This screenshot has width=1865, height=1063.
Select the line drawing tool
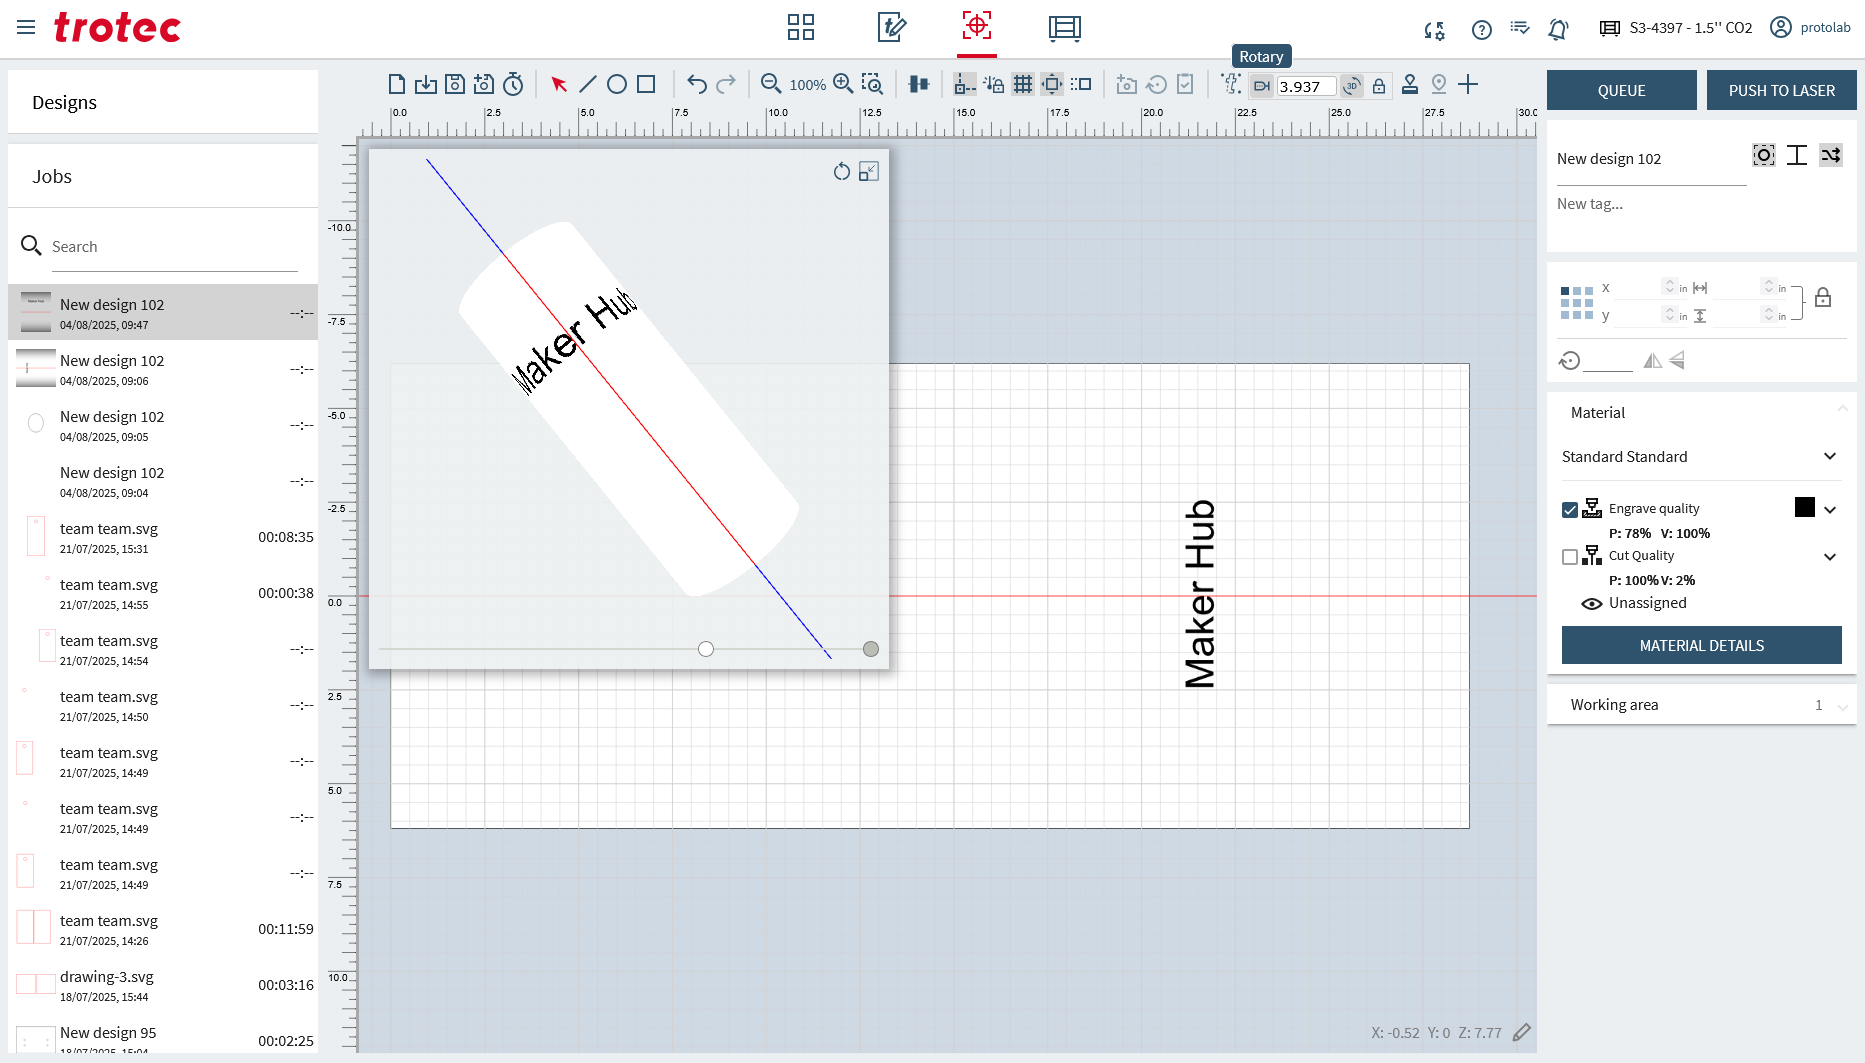(x=588, y=85)
